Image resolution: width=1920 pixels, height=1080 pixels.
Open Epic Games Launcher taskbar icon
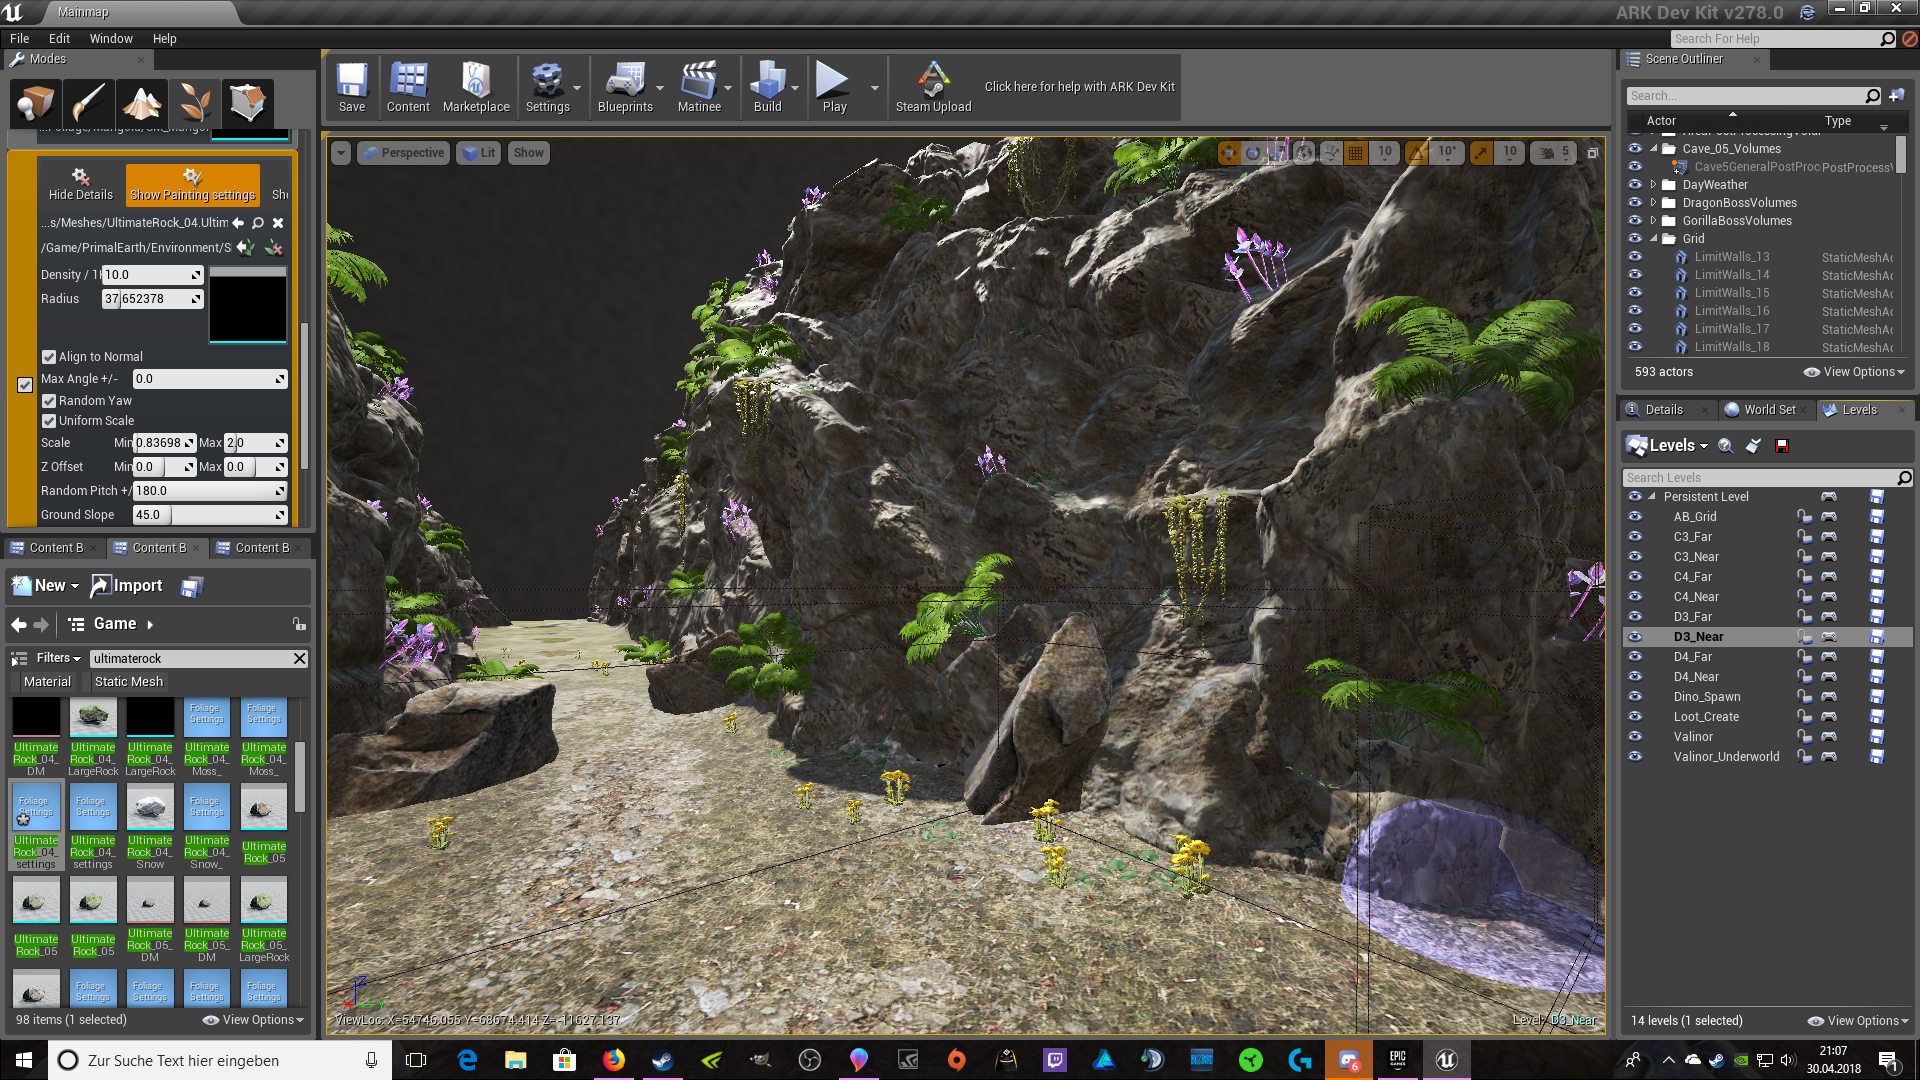pos(1397,1060)
